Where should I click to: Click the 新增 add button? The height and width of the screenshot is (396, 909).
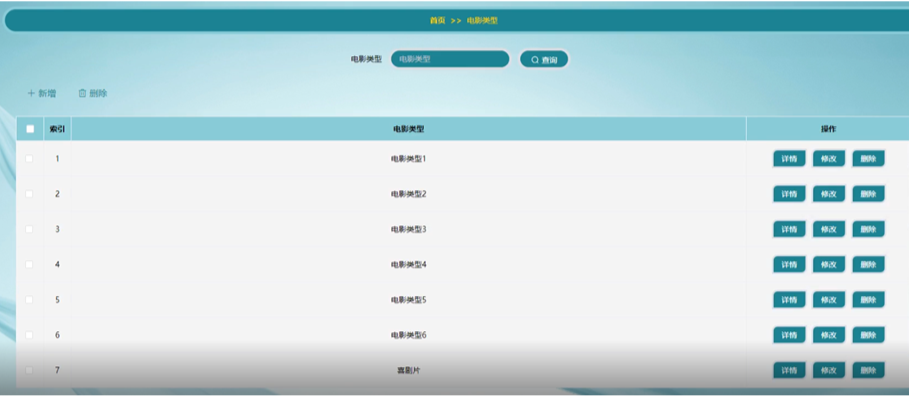click(42, 93)
